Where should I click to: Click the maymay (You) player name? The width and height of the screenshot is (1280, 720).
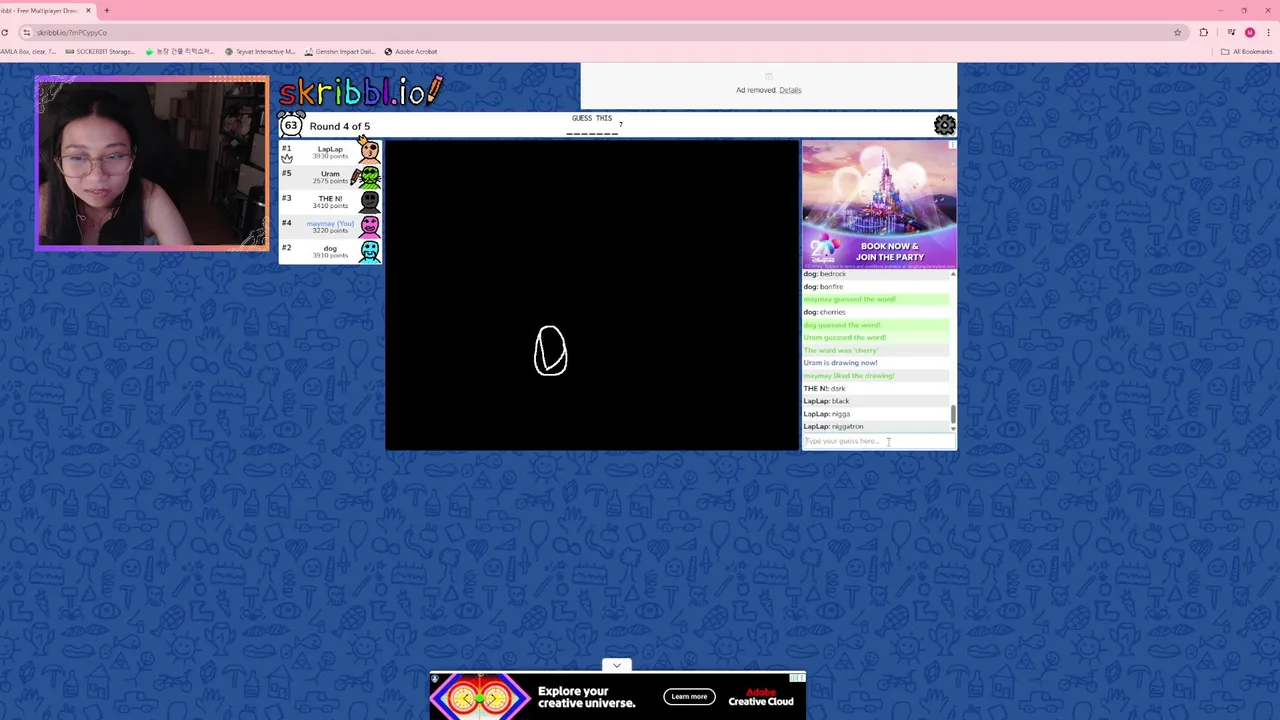pos(330,224)
